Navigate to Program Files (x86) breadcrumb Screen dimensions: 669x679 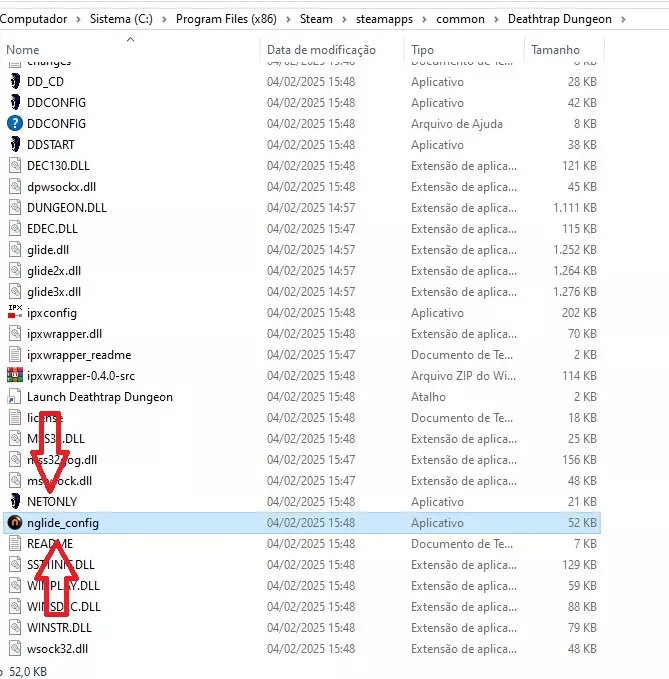pos(226,19)
